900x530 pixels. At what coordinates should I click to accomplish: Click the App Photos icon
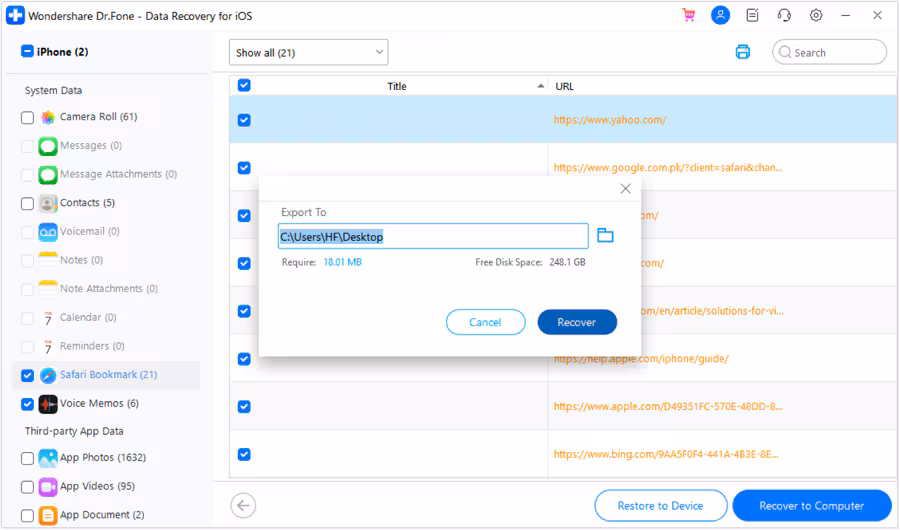(x=48, y=458)
